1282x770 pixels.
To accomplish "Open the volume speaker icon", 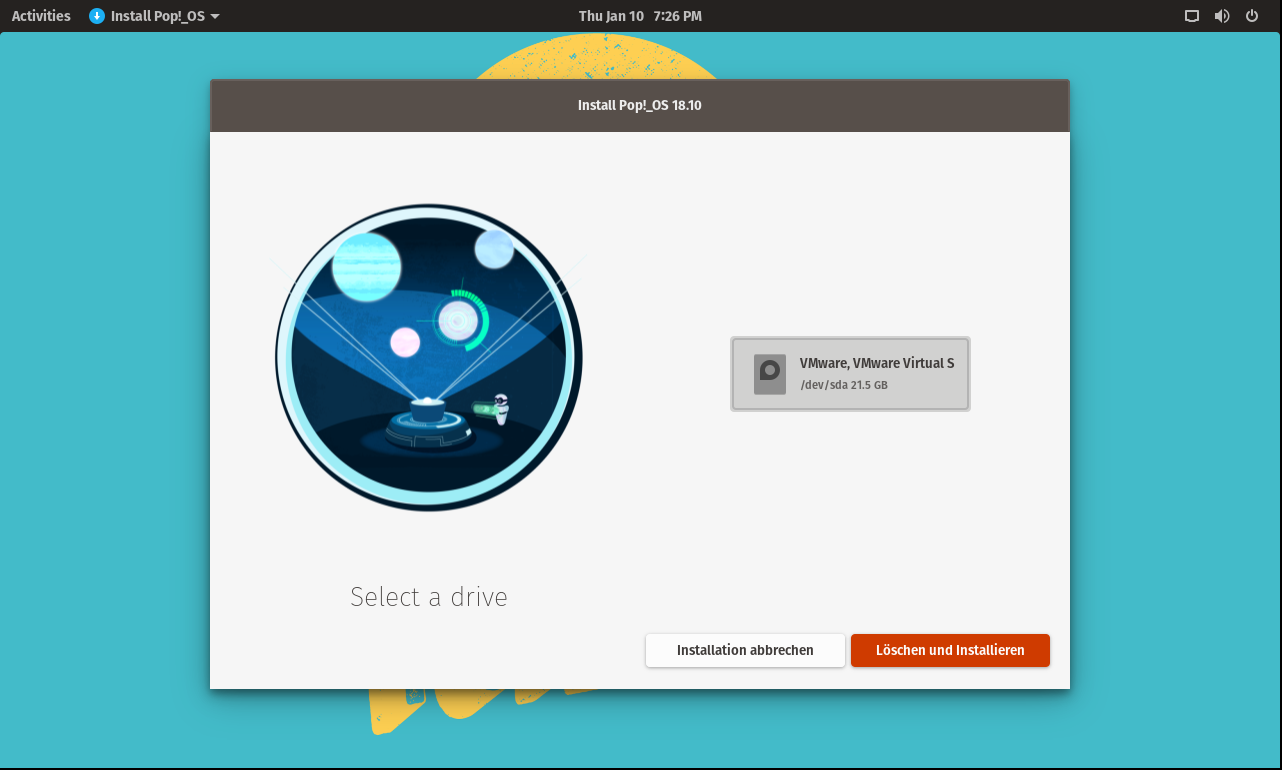I will [1221, 16].
